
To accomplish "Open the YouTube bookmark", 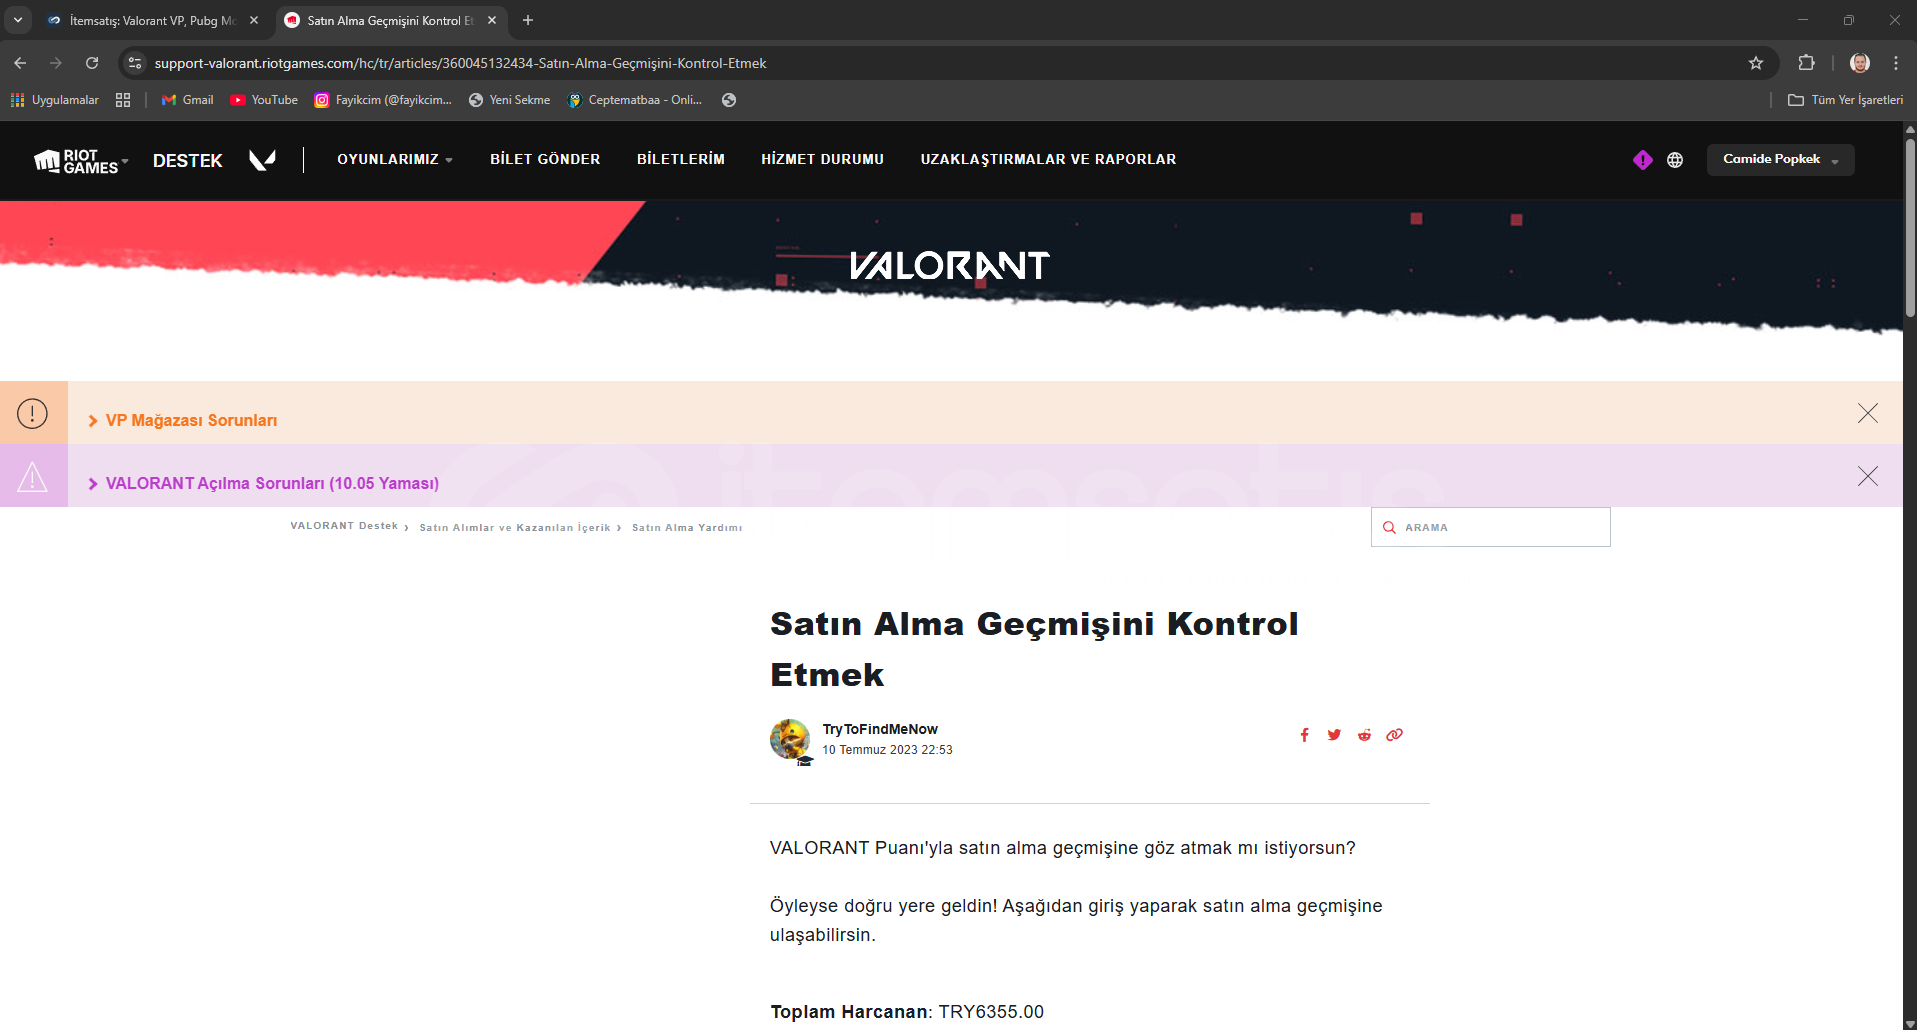I will 264,100.
